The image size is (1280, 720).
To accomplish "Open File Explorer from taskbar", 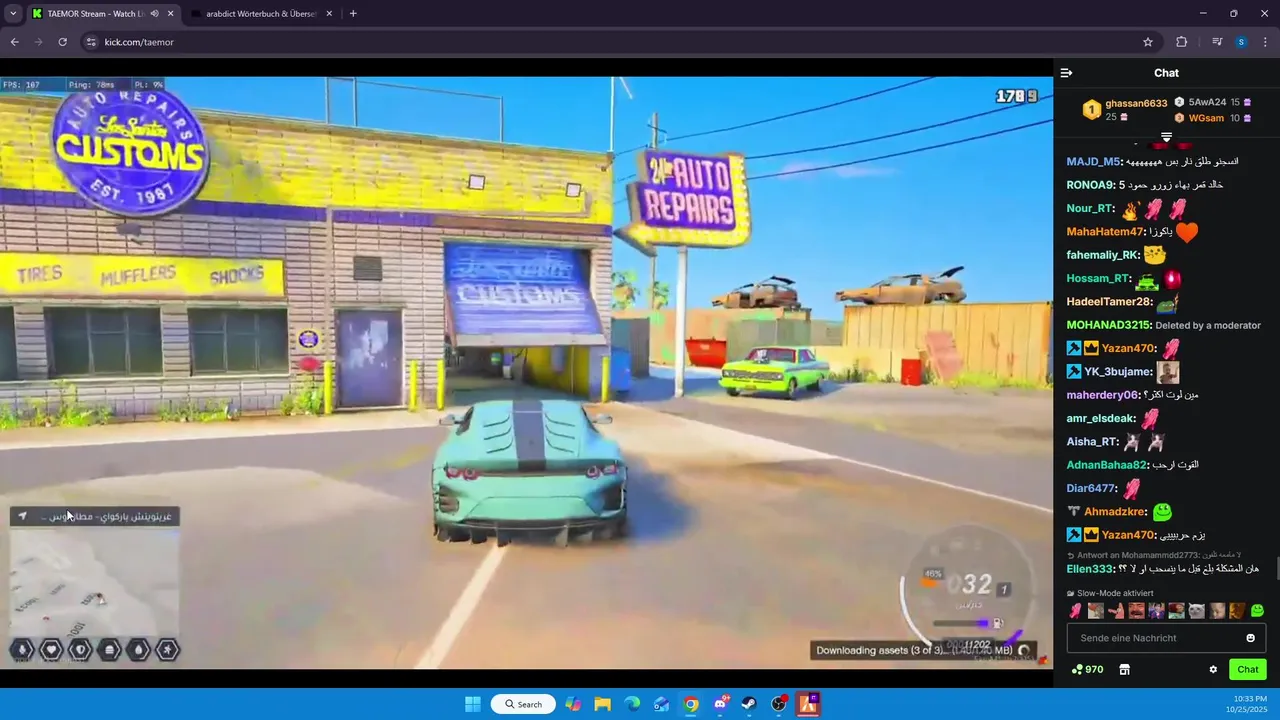I will click(603, 704).
